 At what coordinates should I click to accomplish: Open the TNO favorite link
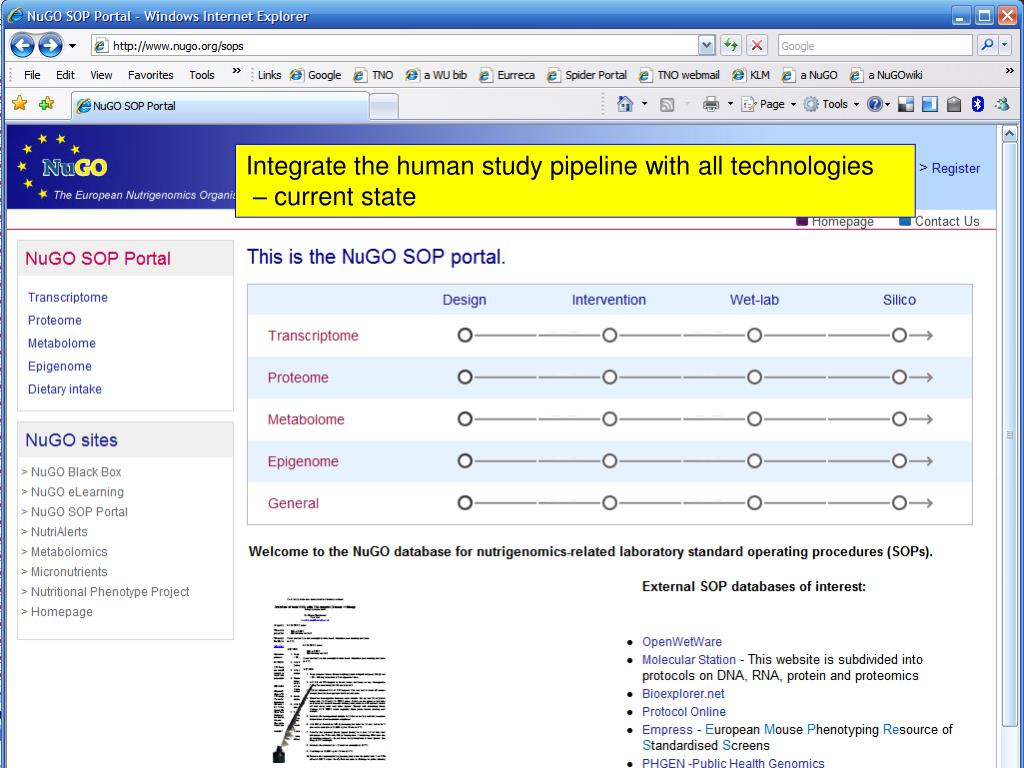[x=374, y=75]
